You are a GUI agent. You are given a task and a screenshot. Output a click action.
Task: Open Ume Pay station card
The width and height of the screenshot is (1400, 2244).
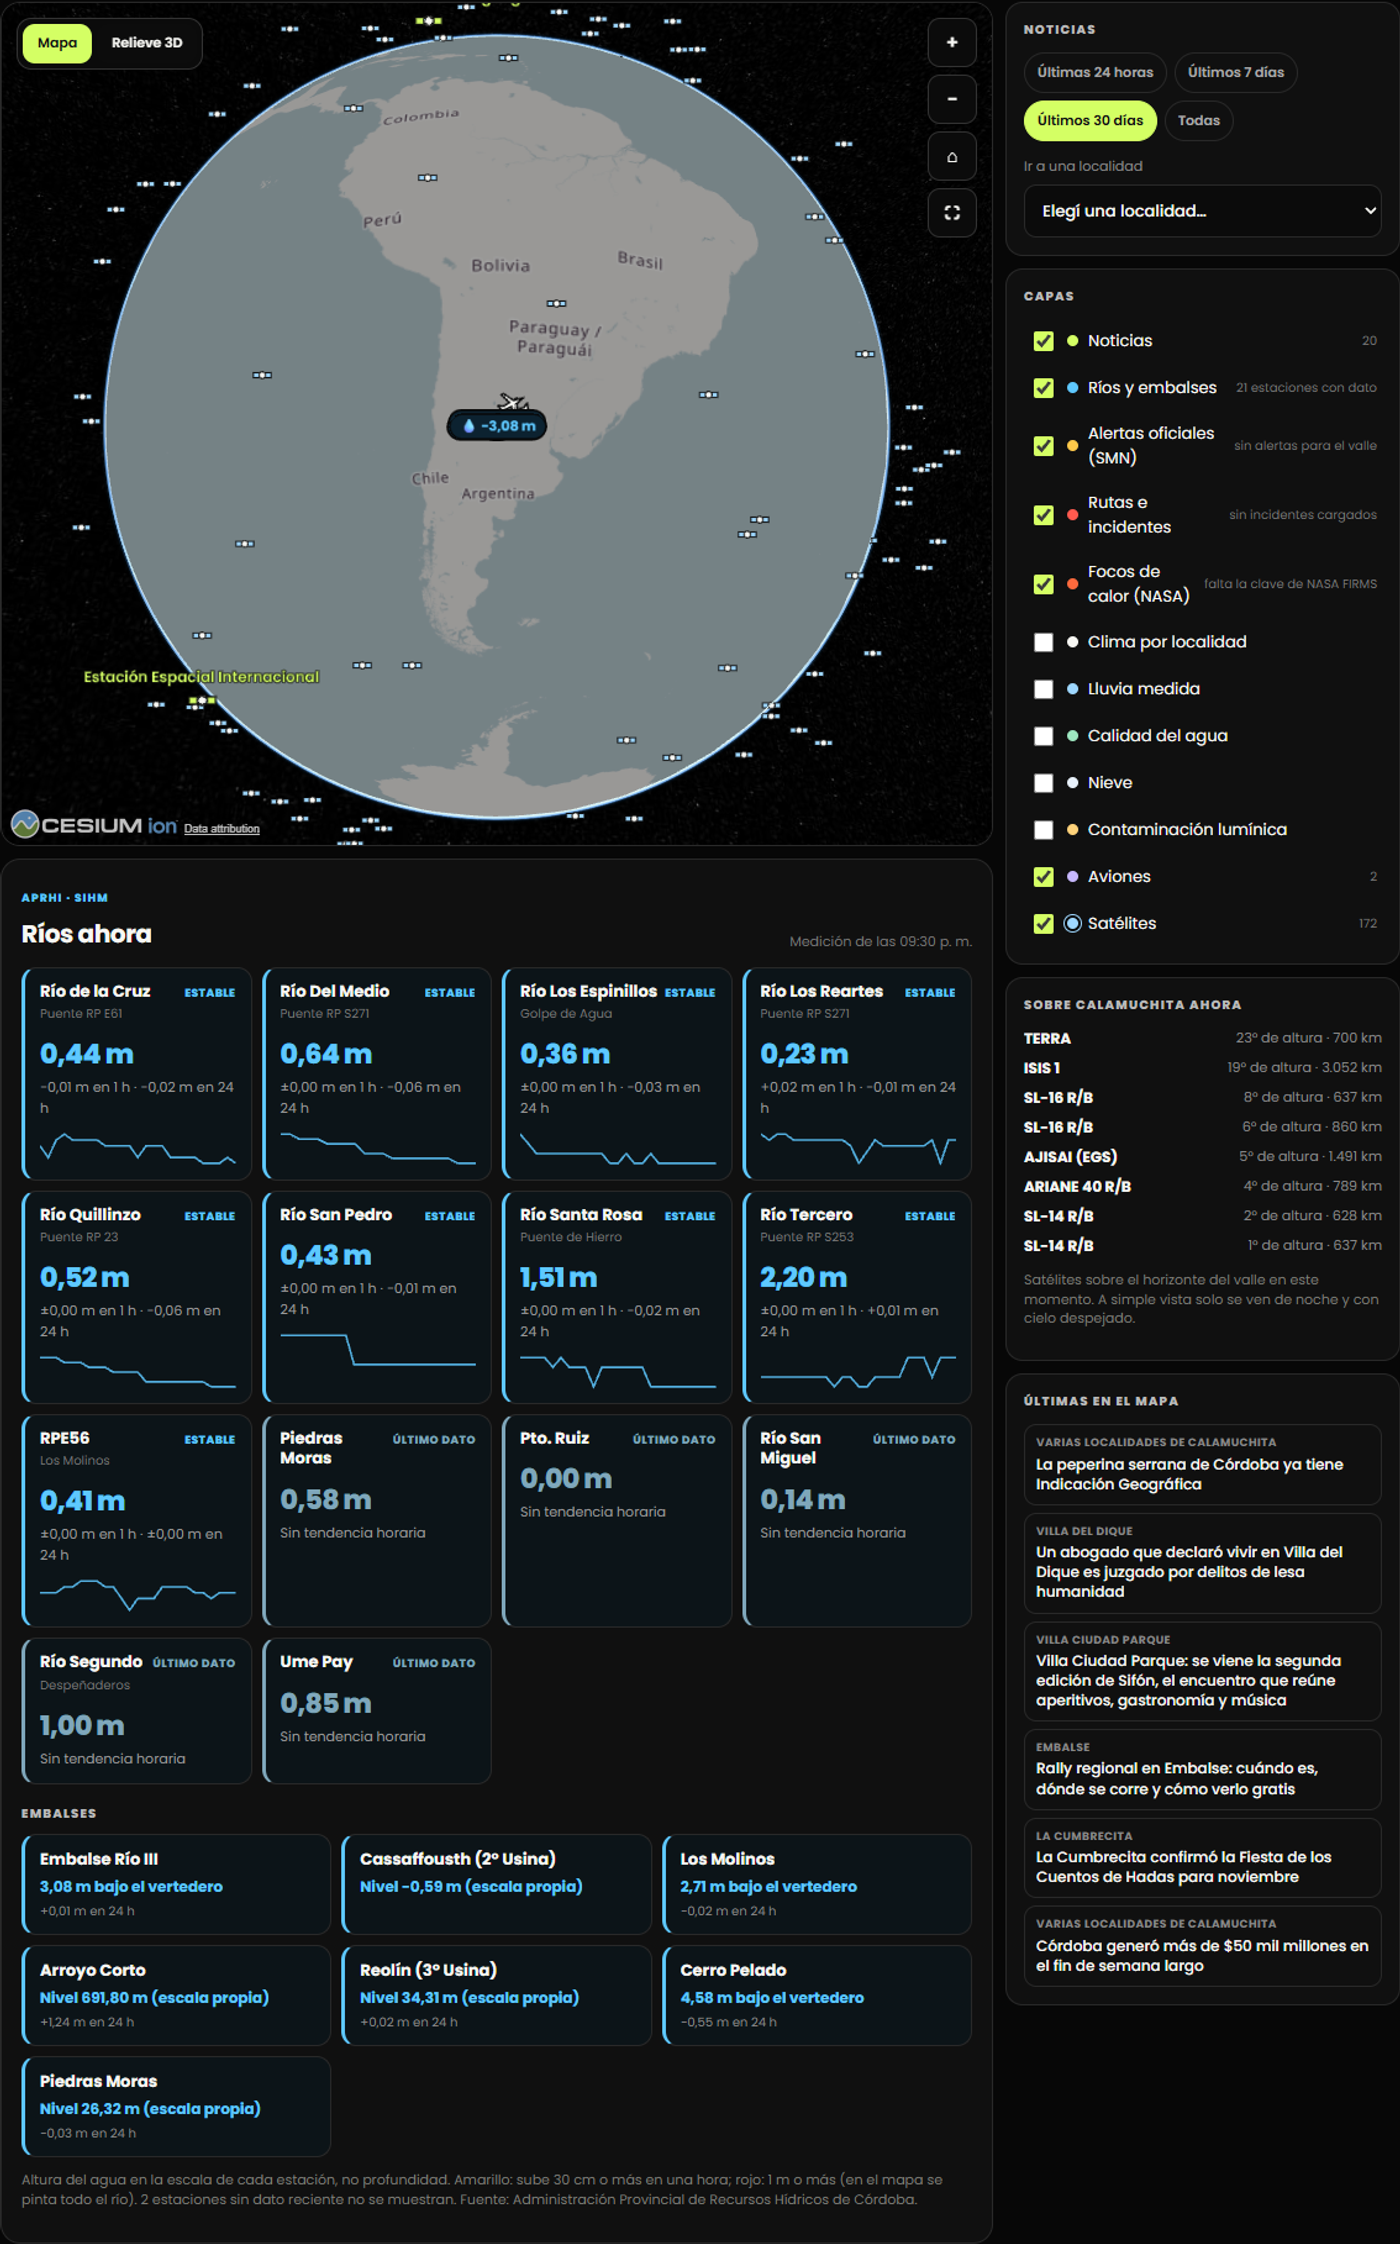377,1711
